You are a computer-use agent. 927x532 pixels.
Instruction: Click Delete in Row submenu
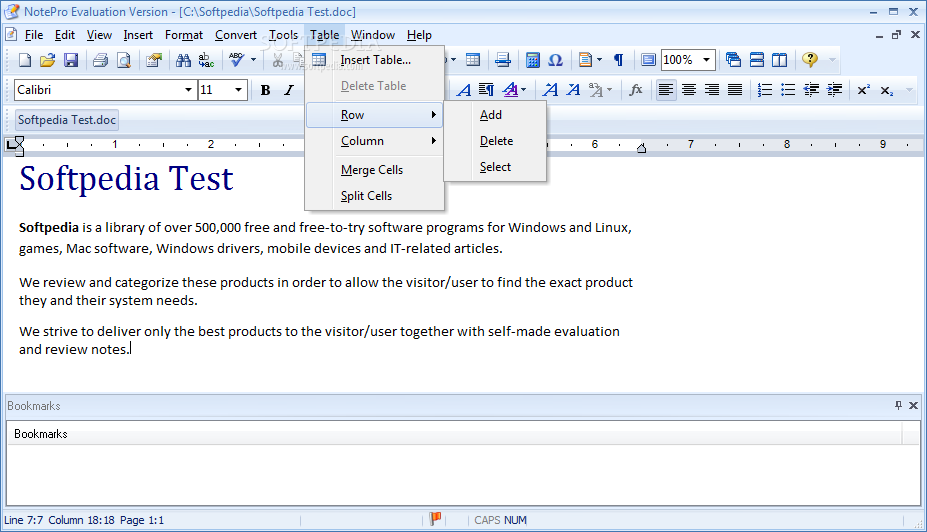[x=495, y=141]
